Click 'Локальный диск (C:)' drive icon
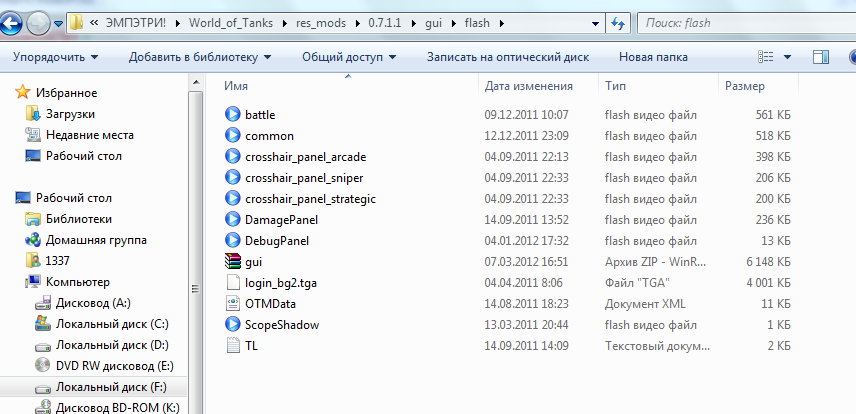856x414 pixels. click(43, 324)
